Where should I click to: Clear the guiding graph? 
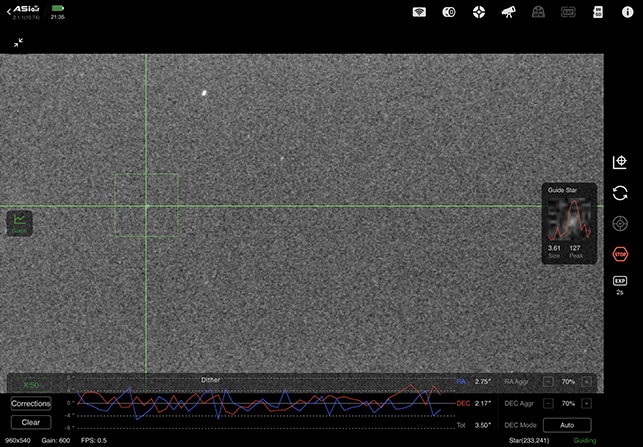(31, 422)
